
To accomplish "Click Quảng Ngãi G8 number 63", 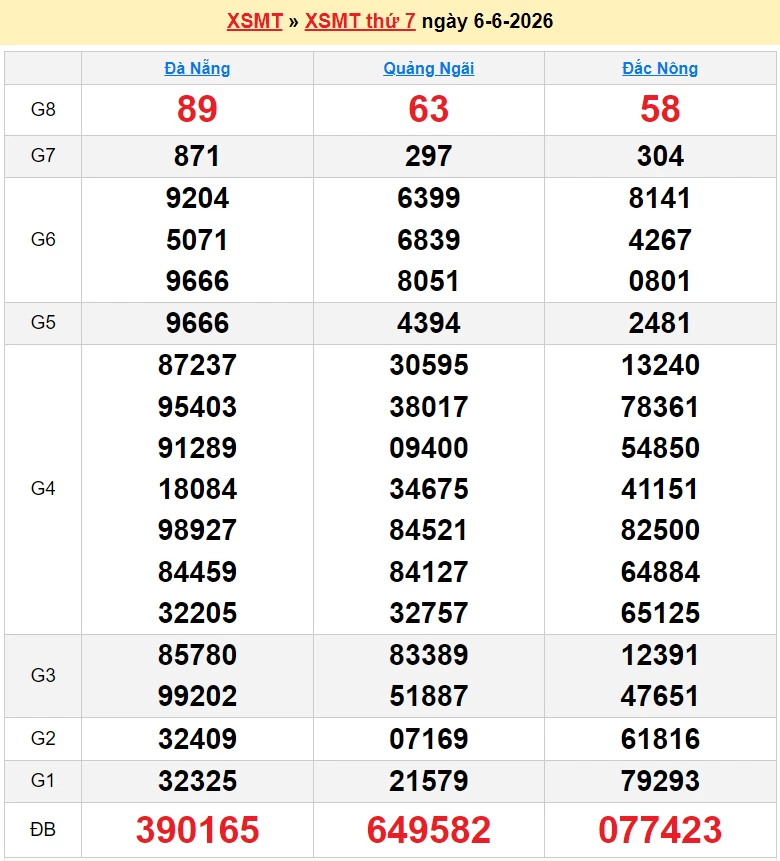I will coord(428,109).
